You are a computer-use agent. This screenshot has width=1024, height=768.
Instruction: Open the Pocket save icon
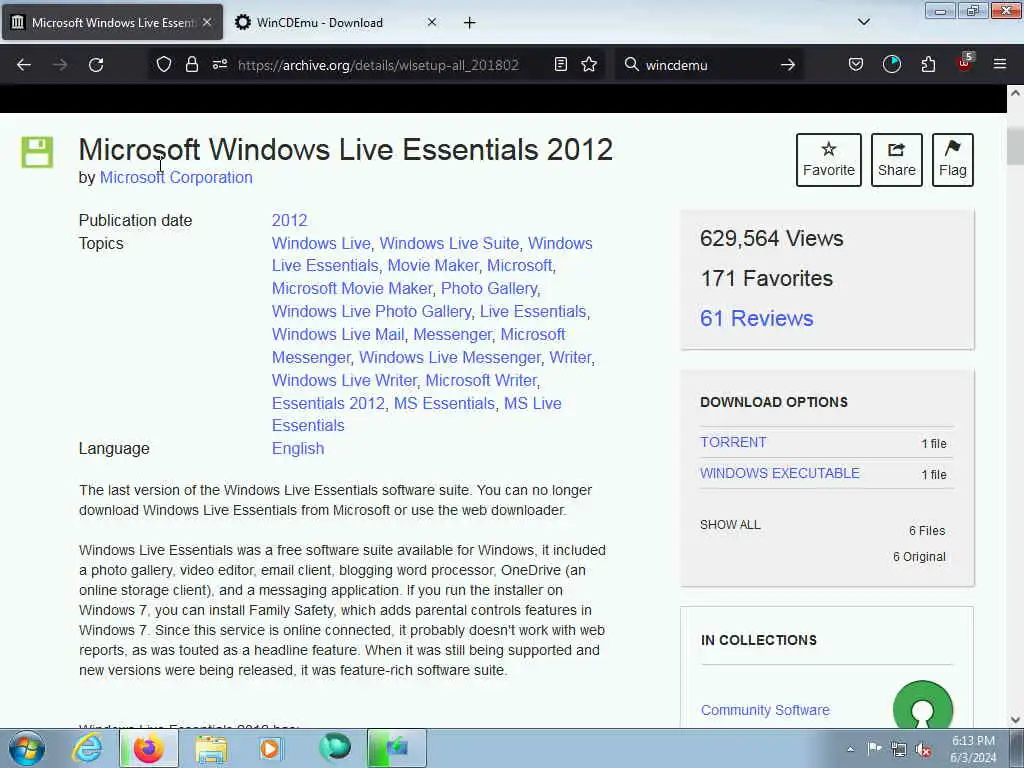point(856,64)
